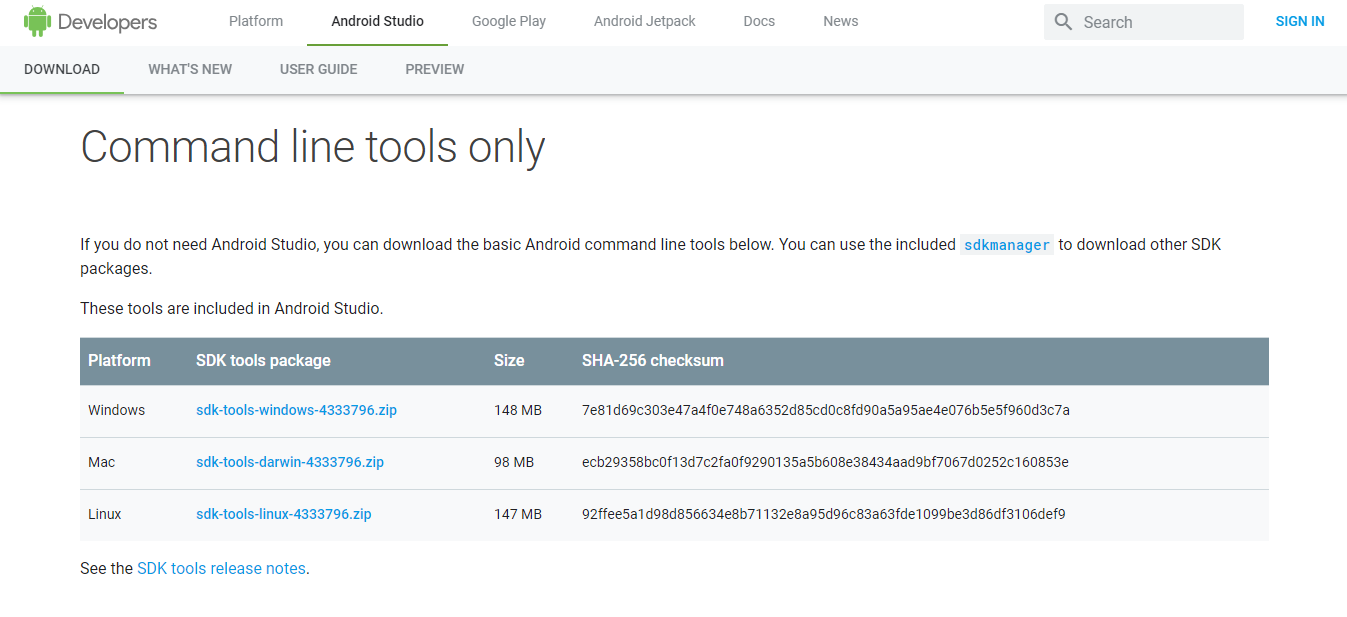Click the Command line tools only heading
This screenshot has height=617, width=1347.
click(313, 147)
